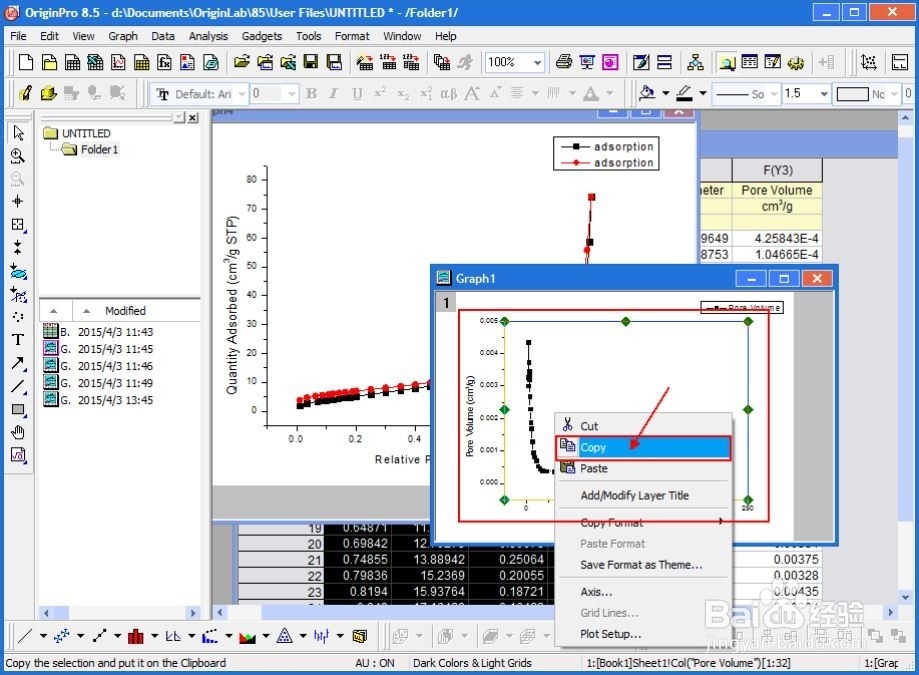Click the New Layout icon
The width and height of the screenshot is (919, 675).
187,62
